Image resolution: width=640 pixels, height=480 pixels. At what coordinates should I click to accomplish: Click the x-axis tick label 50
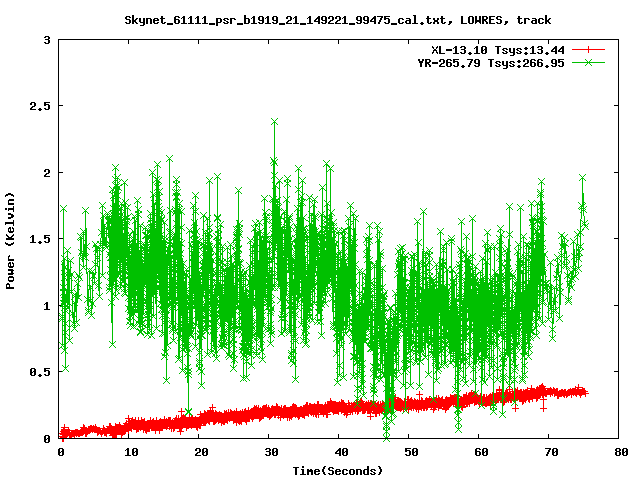411,452
